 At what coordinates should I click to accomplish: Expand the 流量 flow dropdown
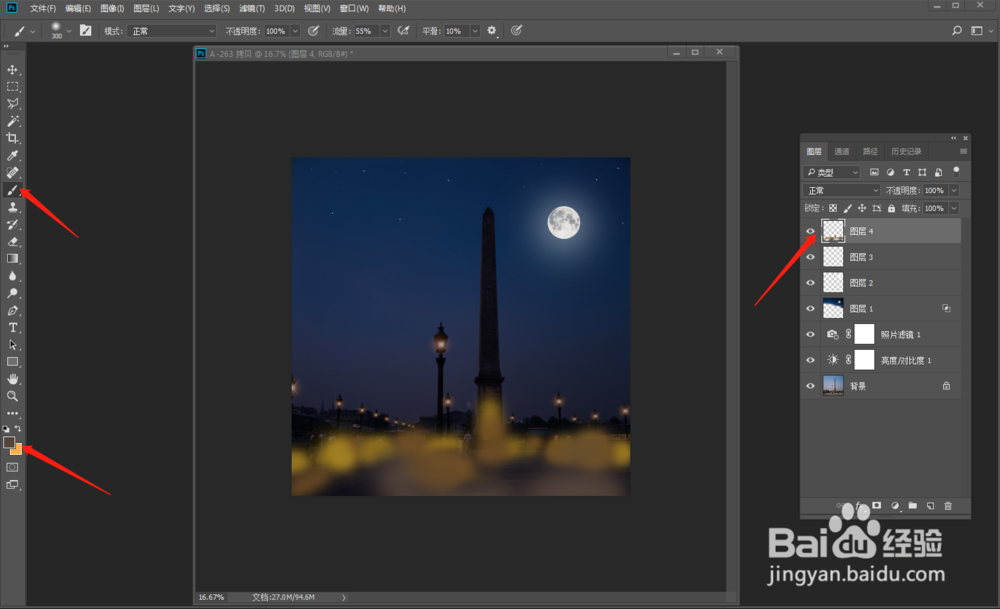[385, 31]
